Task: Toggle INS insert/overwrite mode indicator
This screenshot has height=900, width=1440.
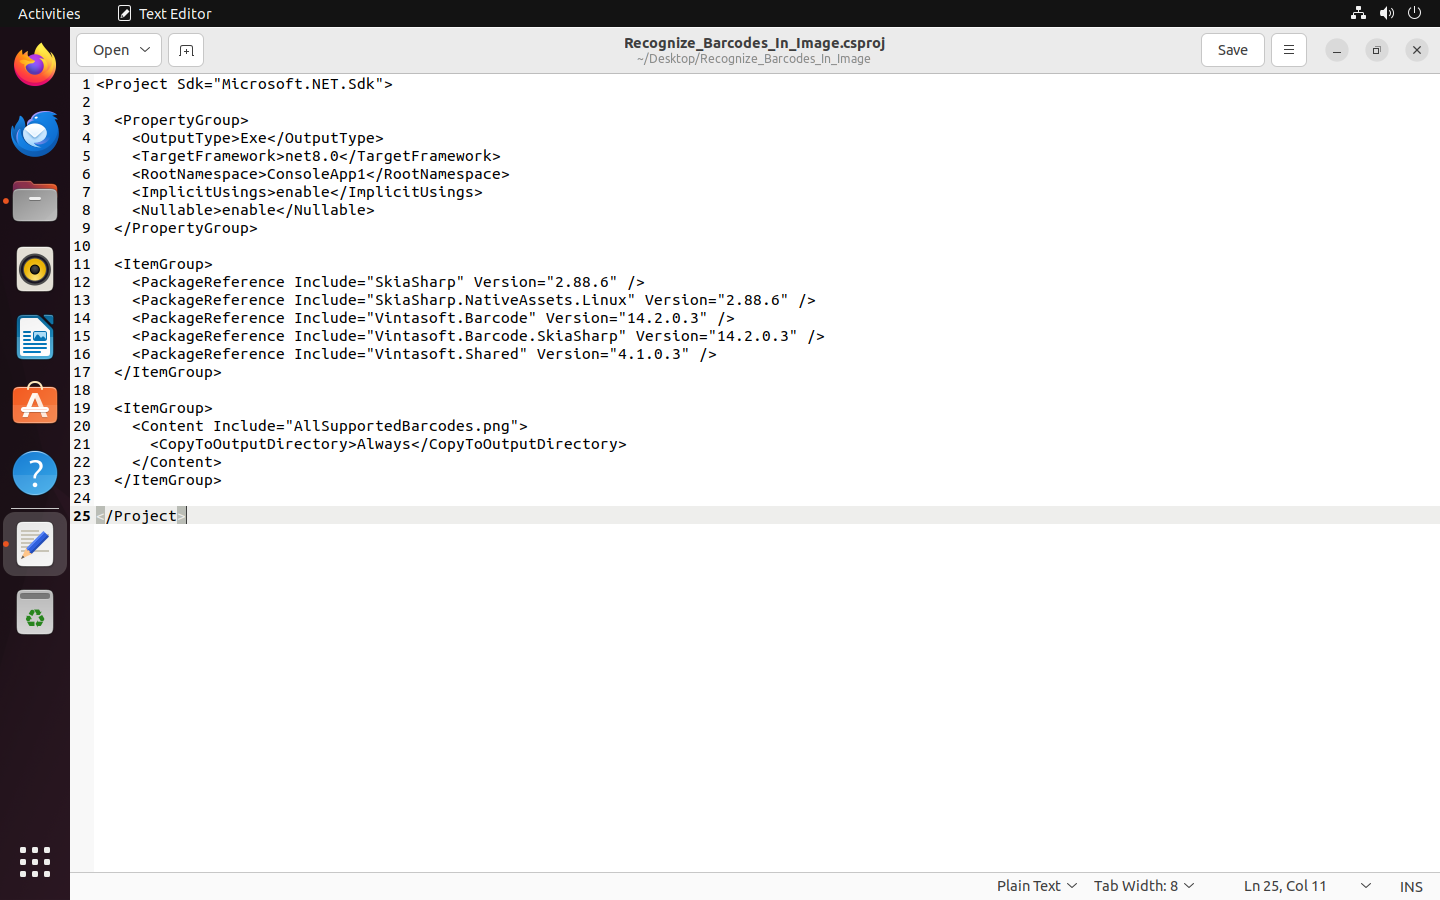Action: coord(1411,886)
